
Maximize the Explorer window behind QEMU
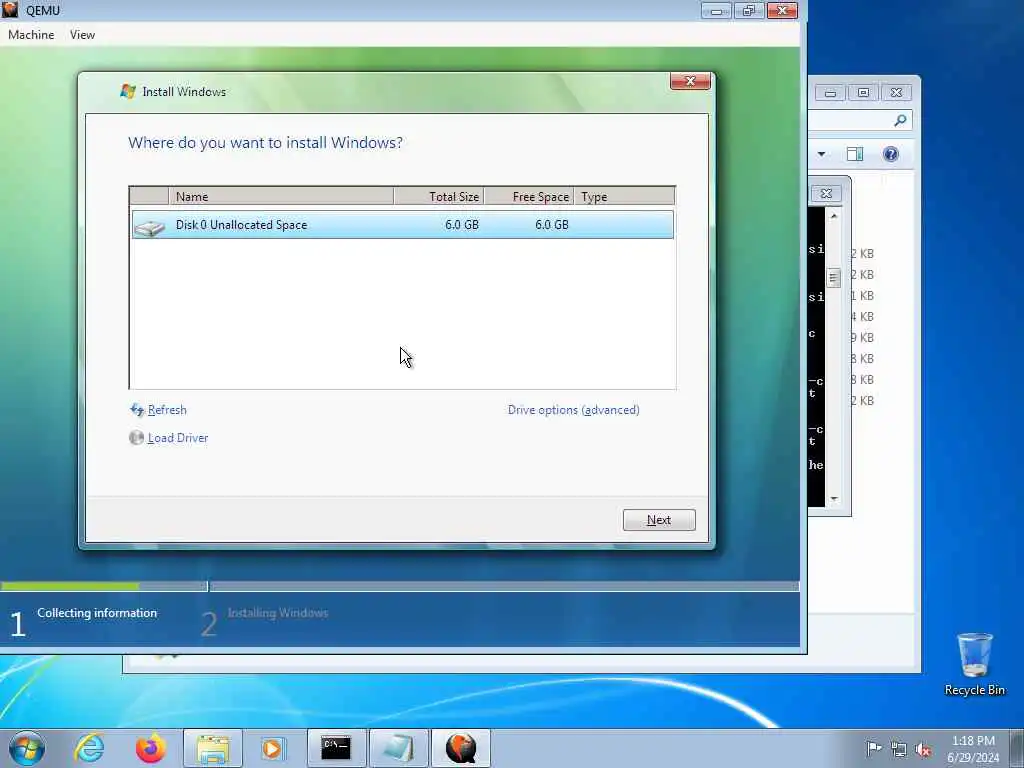pos(863,93)
